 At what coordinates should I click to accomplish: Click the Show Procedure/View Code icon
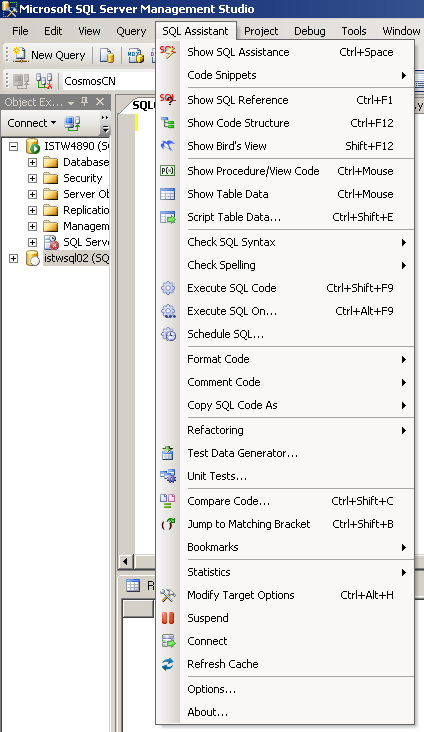168,171
